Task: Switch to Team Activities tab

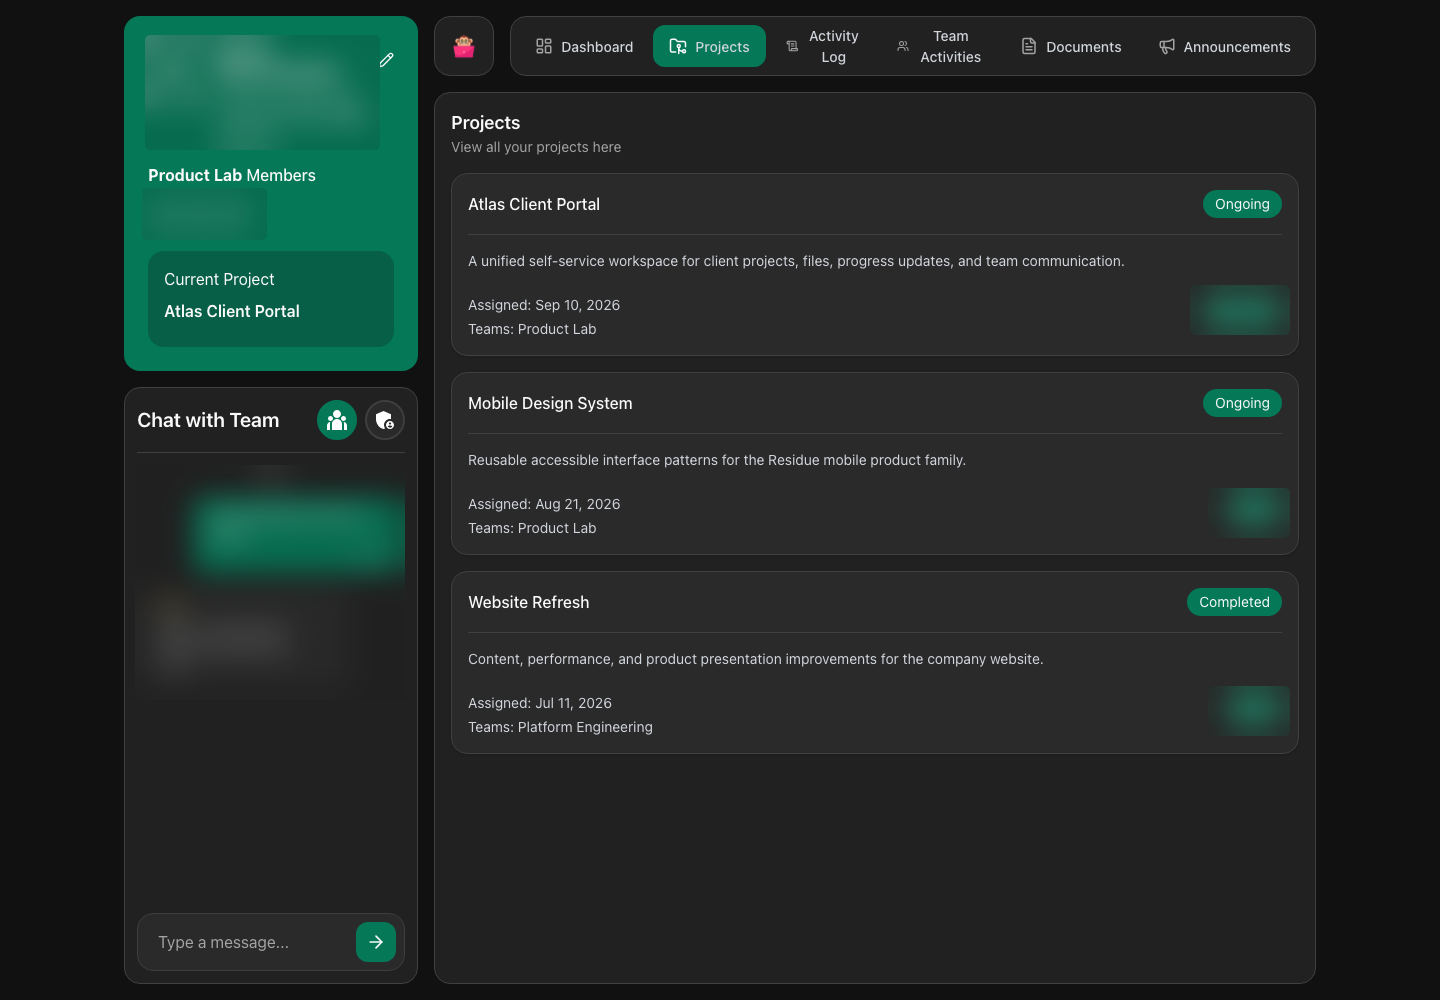Action: coord(939,46)
